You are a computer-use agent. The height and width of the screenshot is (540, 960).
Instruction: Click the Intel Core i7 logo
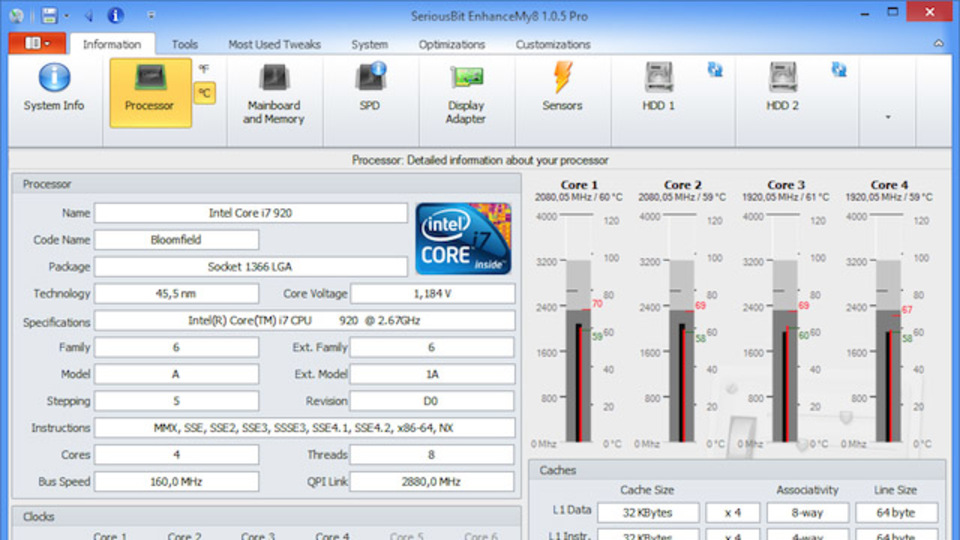[463, 239]
